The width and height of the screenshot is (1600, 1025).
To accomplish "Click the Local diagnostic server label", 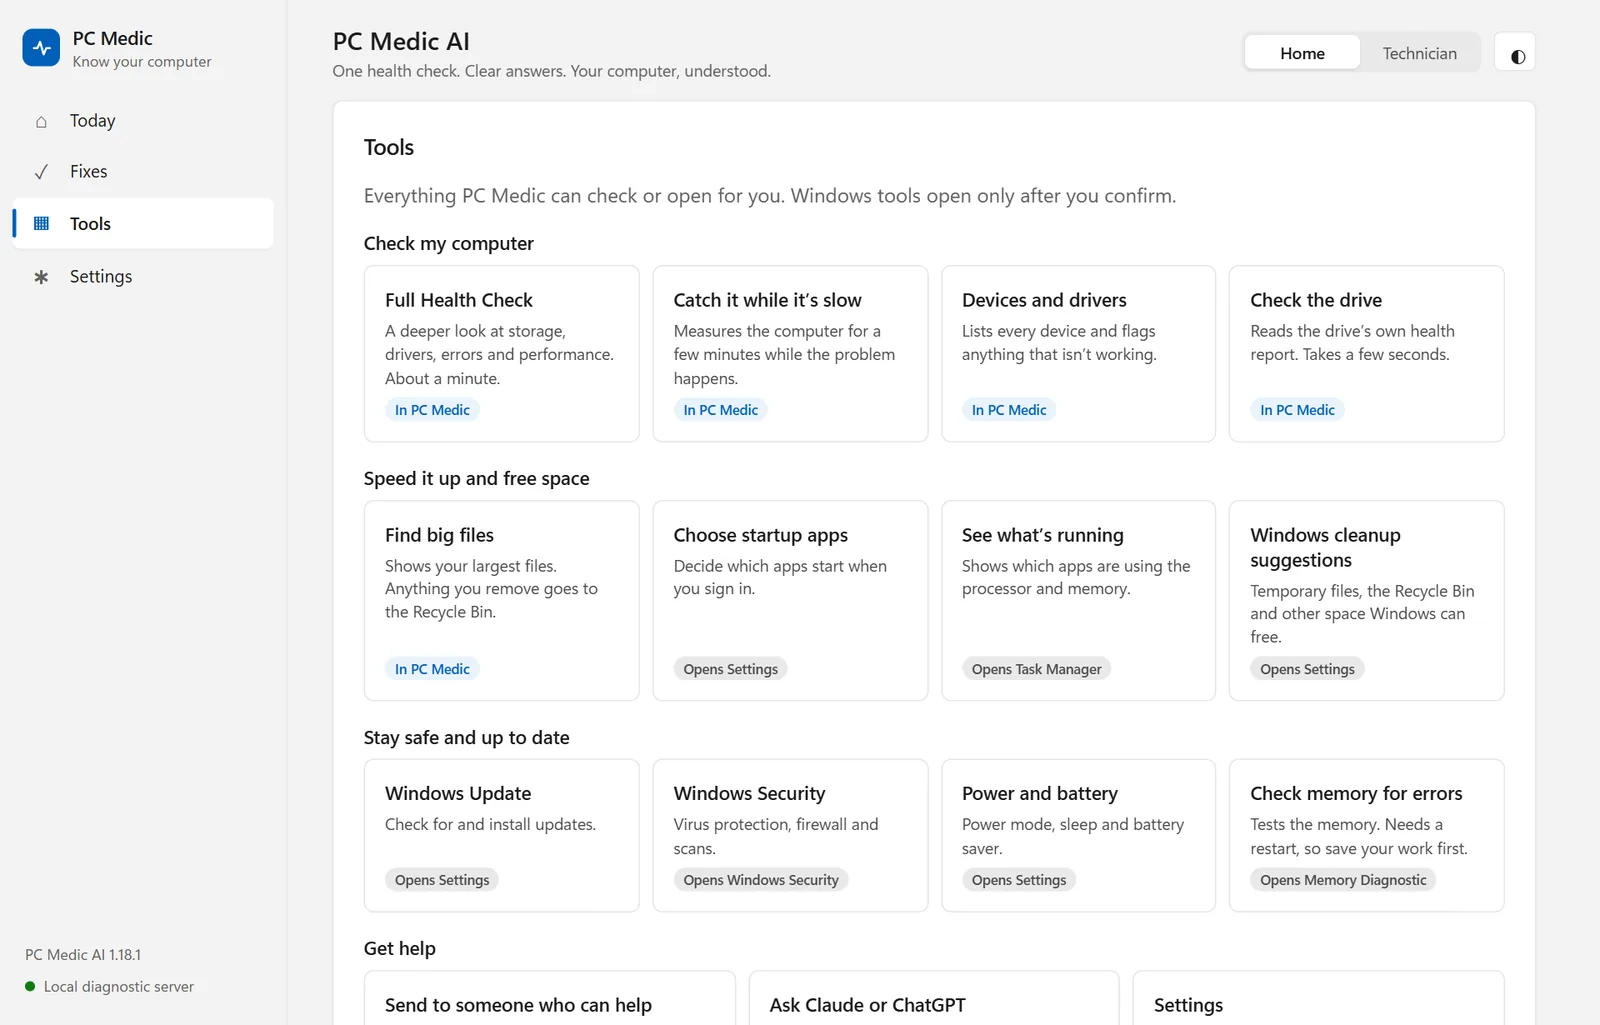I will 119,986.
